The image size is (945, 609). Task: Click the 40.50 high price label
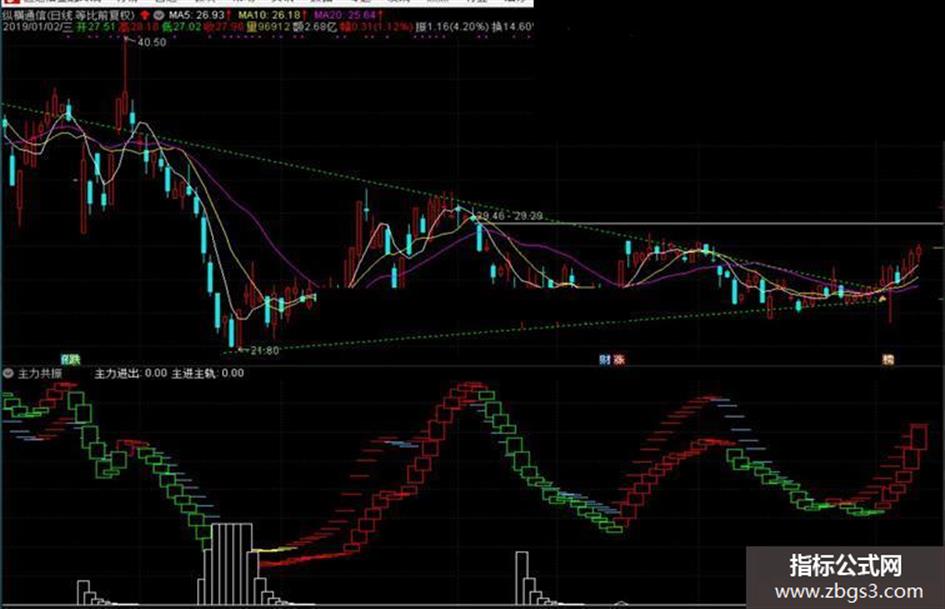tap(151, 42)
